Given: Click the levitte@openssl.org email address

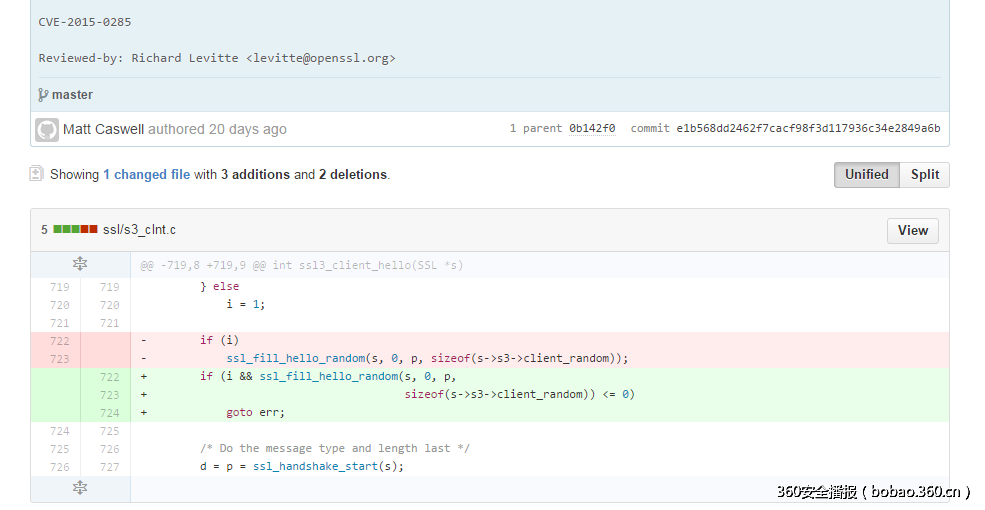Looking at the screenshot, I should pos(320,58).
